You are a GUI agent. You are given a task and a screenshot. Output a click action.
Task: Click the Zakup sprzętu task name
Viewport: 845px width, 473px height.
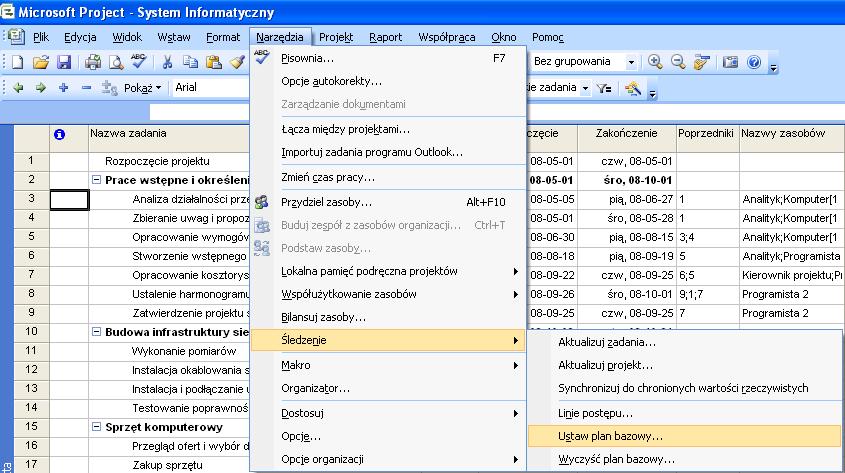coord(168,465)
